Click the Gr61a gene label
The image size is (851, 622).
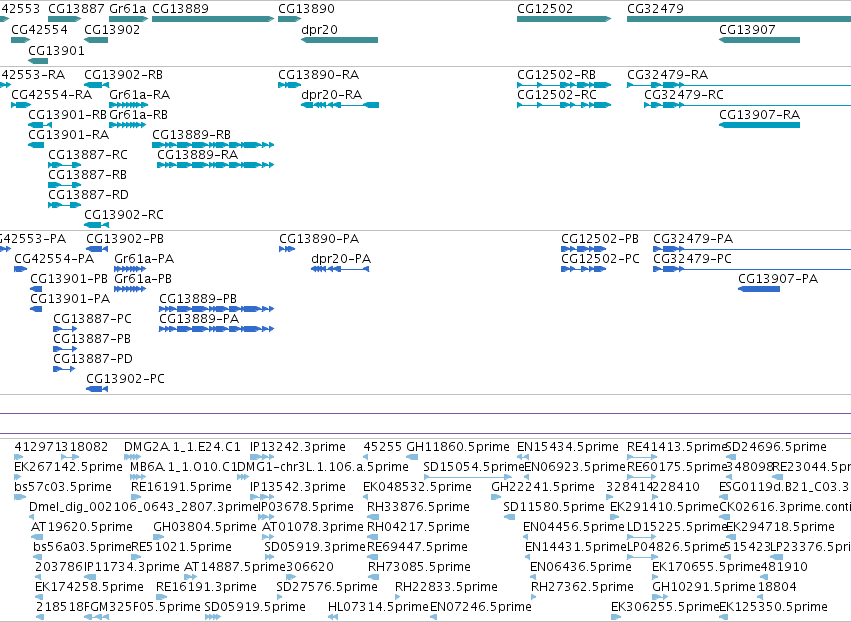click(128, 9)
